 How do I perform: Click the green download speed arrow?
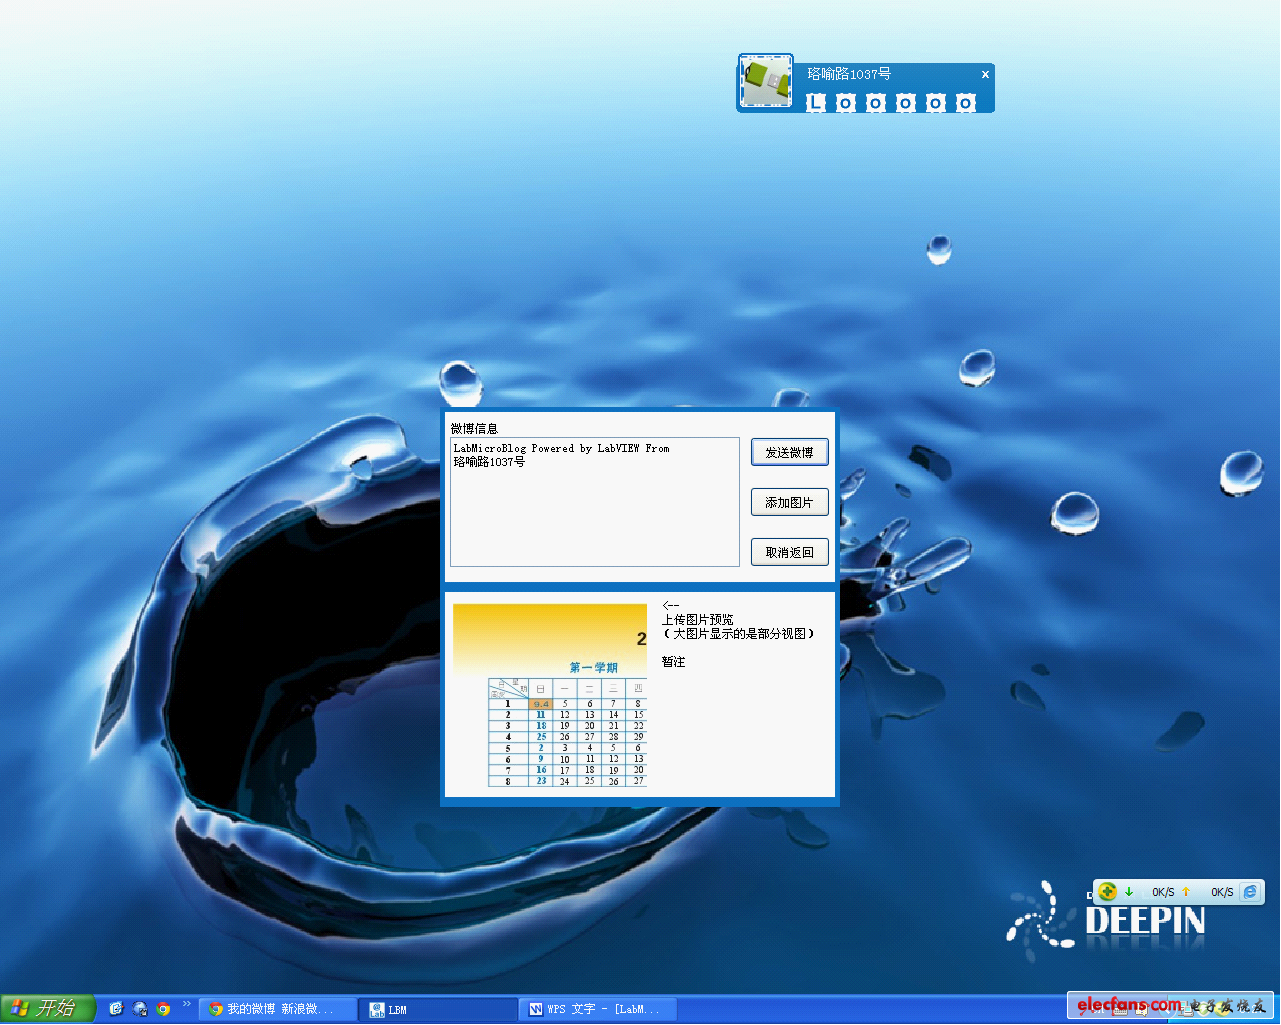pos(1129,892)
